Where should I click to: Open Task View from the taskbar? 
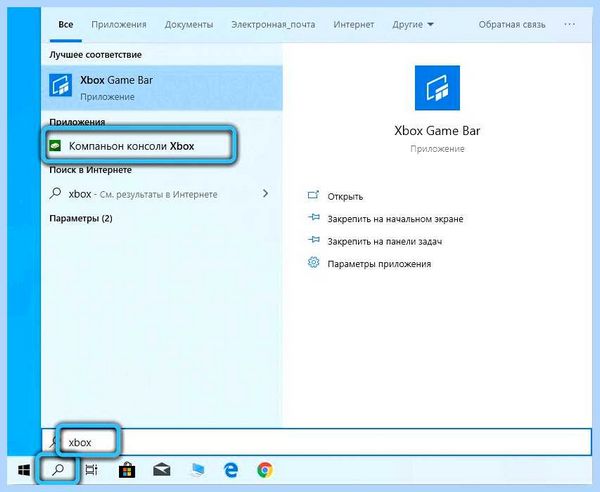tap(91, 470)
